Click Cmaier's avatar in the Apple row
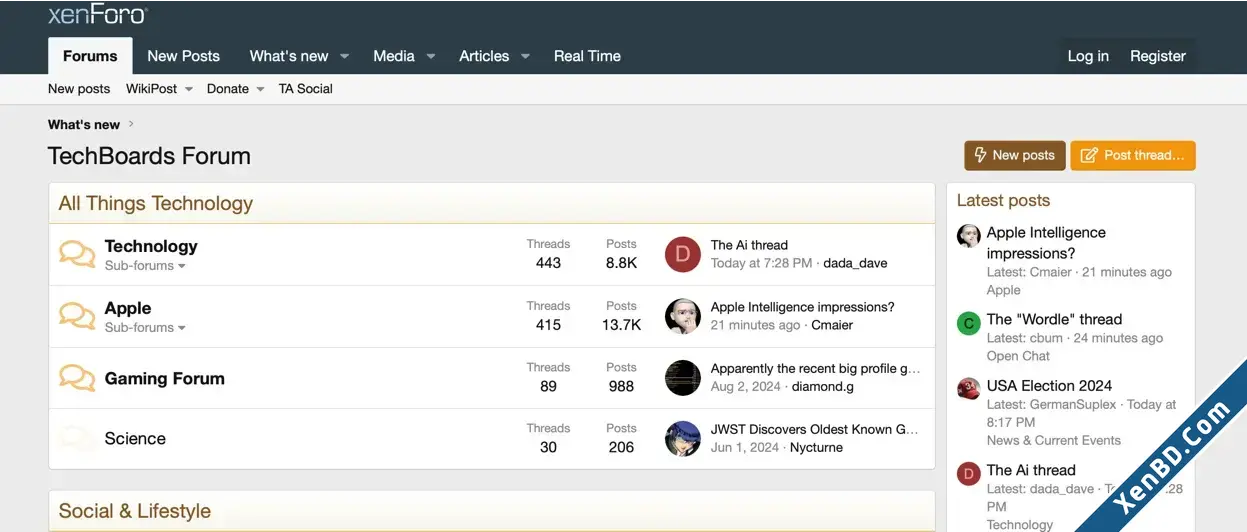The width and height of the screenshot is (1247, 532). (683, 316)
